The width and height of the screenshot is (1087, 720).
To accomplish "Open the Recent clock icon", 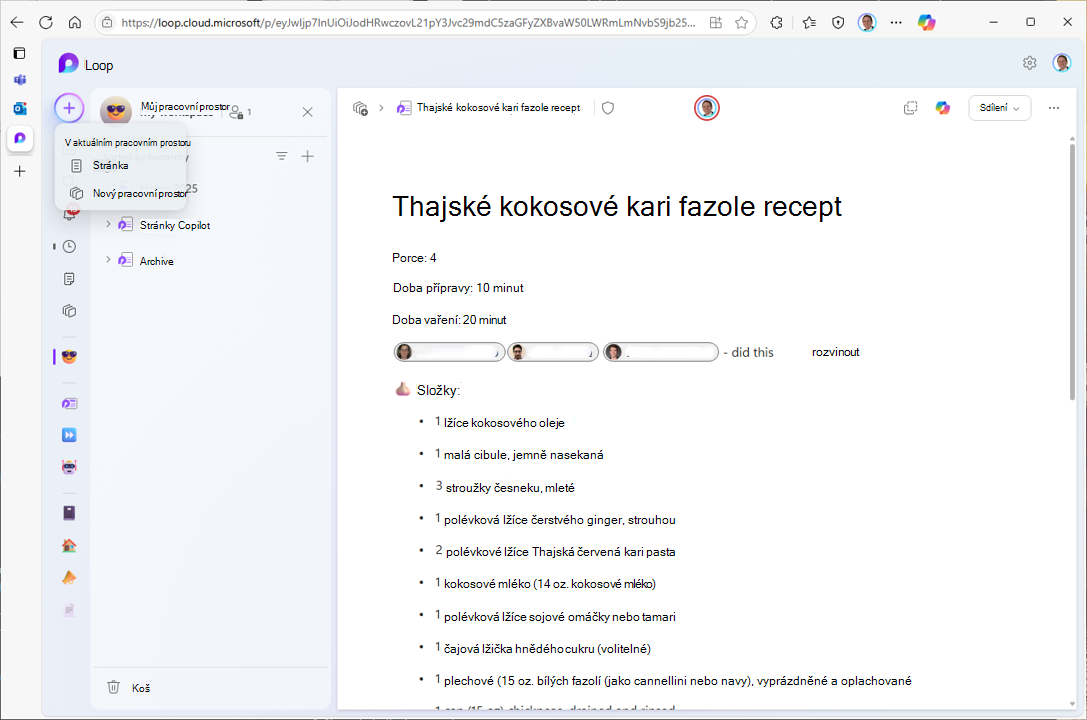I will (69, 246).
